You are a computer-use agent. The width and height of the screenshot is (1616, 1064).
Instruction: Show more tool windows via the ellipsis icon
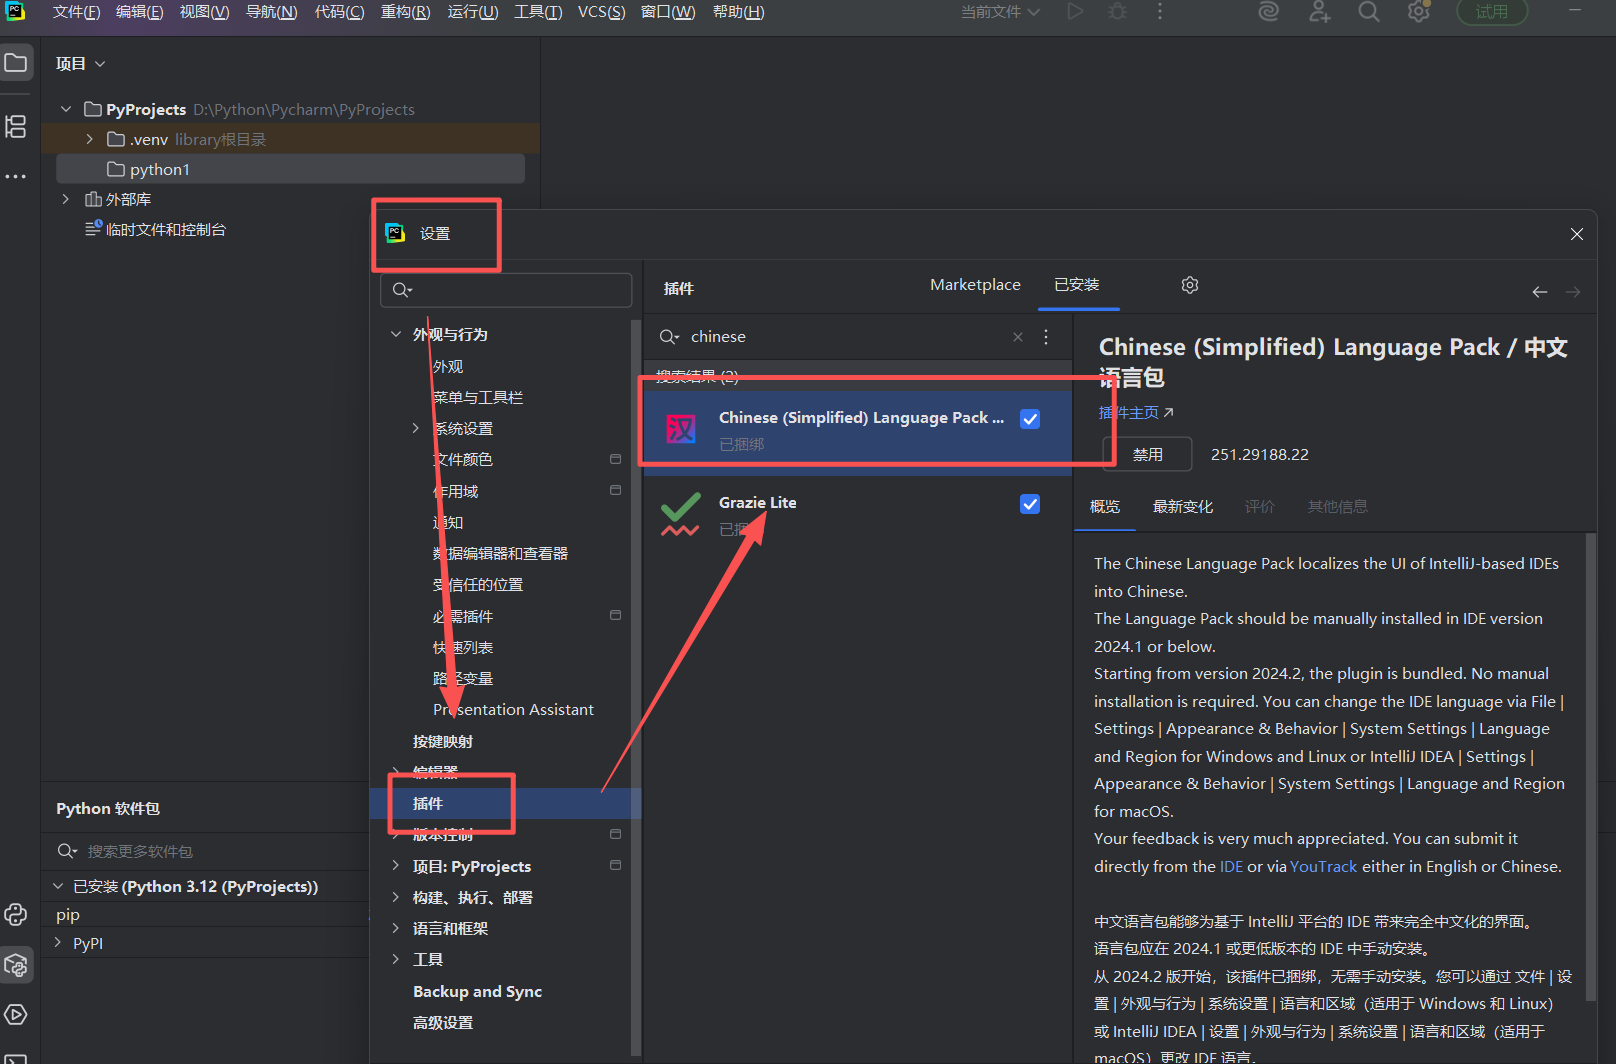pyautogui.click(x=16, y=176)
